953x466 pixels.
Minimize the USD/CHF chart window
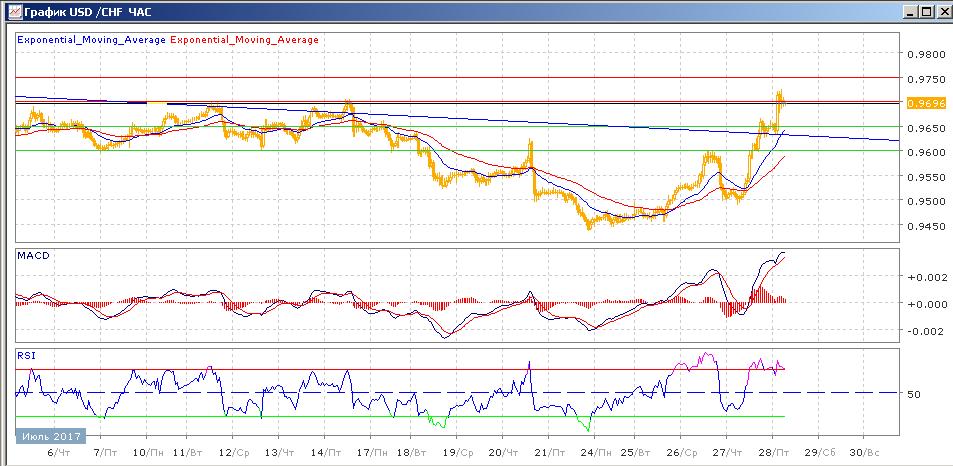(x=912, y=12)
